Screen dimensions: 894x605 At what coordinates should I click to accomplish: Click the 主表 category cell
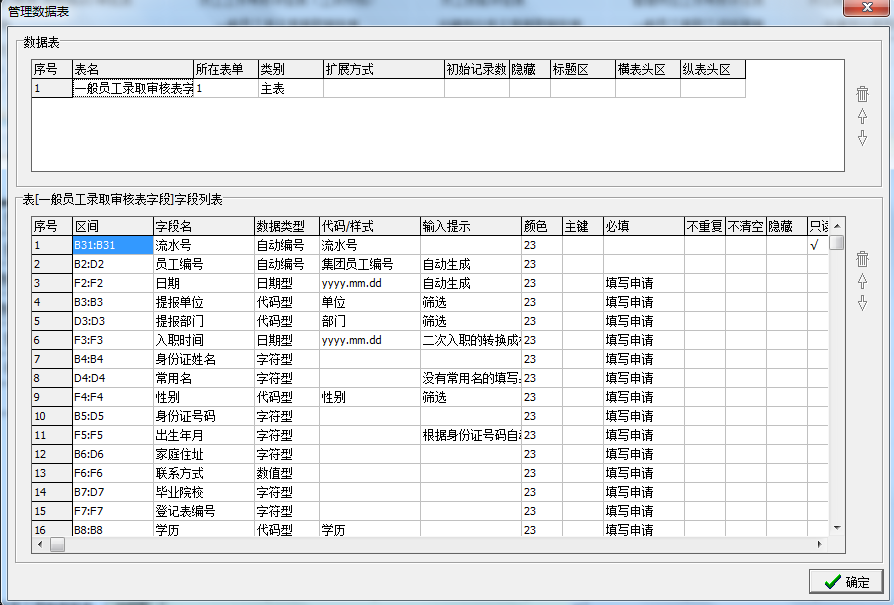pos(291,88)
